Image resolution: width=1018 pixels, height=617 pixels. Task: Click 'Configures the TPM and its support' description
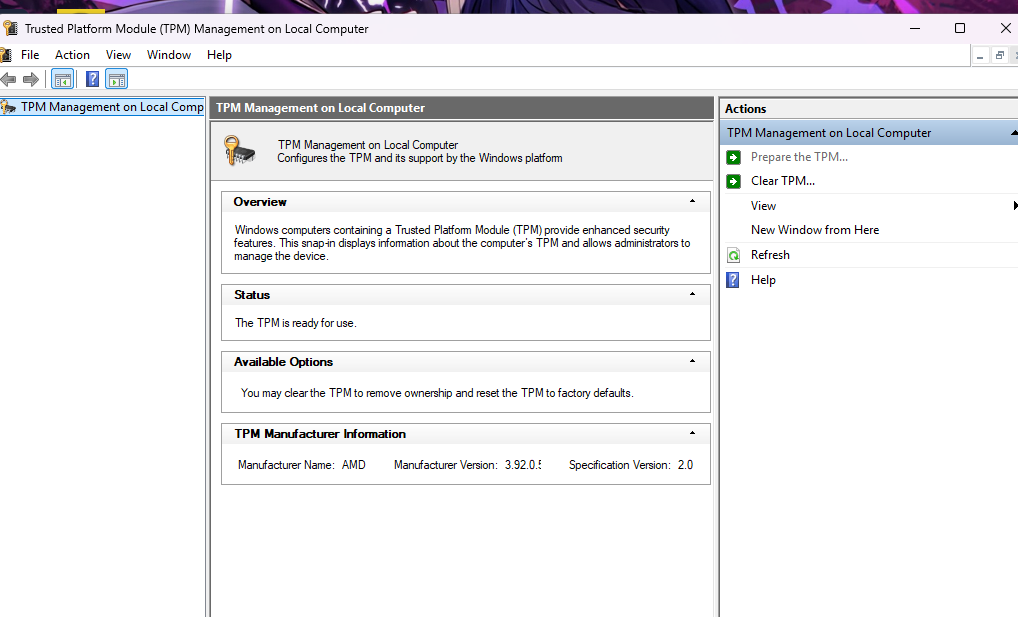point(419,158)
